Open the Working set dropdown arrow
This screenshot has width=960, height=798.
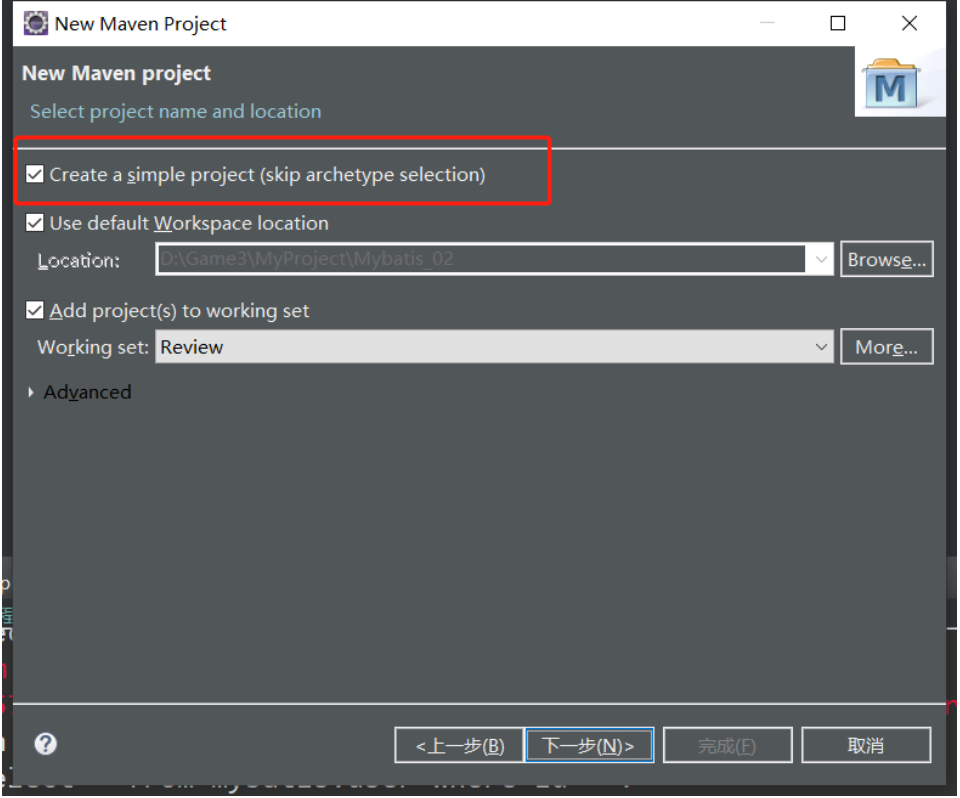(x=821, y=347)
